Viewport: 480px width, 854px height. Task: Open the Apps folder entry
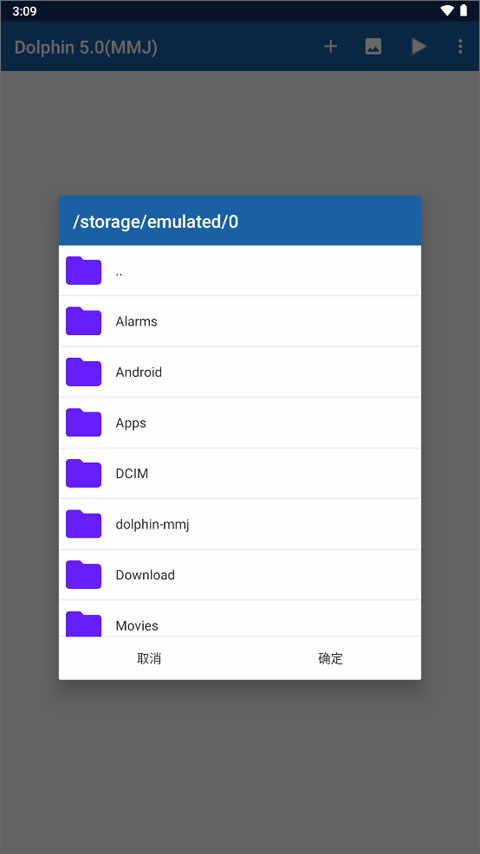(x=240, y=423)
